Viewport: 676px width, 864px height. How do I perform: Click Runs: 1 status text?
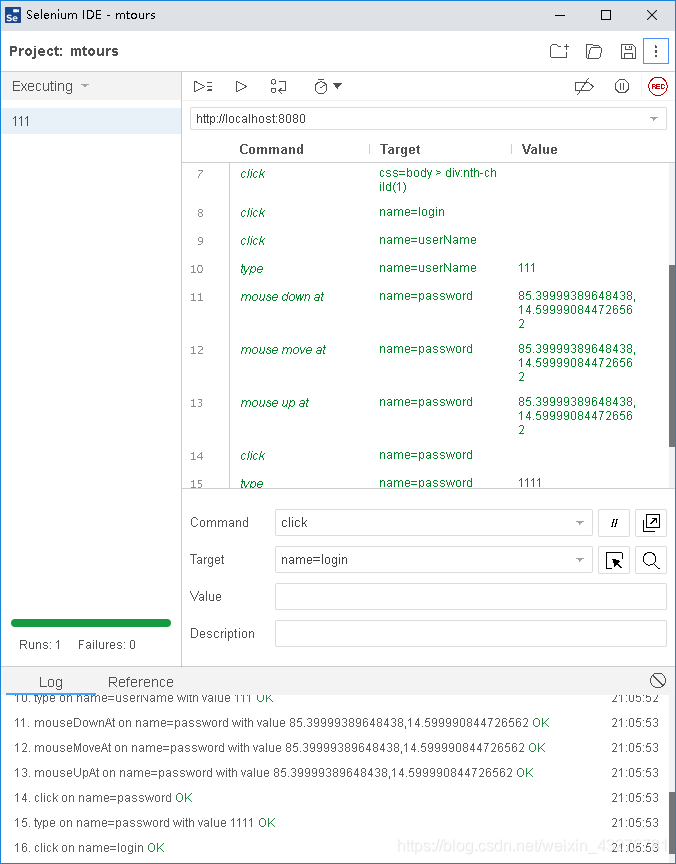coord(40,645)
